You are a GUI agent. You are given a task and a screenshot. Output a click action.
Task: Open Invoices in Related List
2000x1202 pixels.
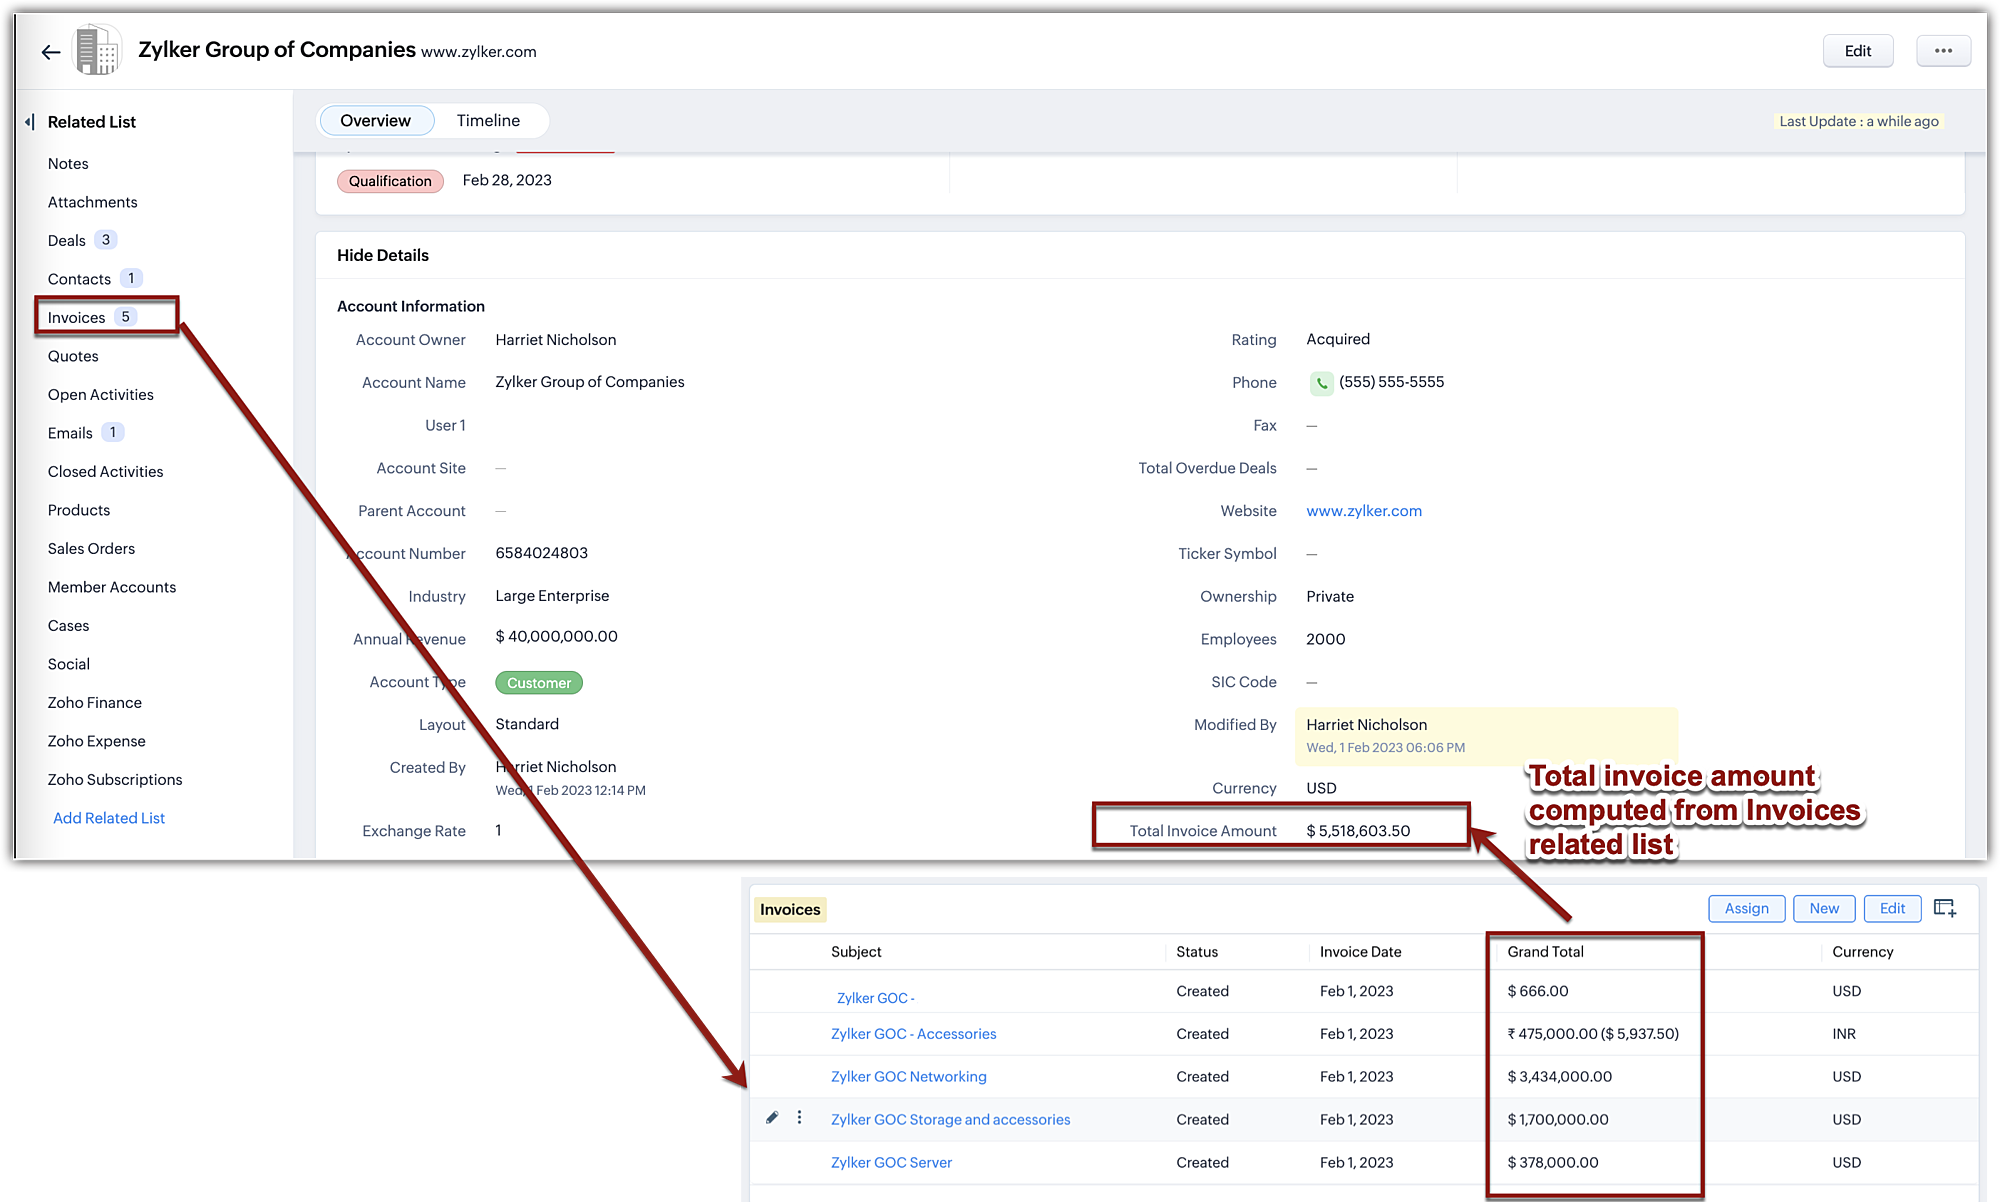[x=77, y=317]
